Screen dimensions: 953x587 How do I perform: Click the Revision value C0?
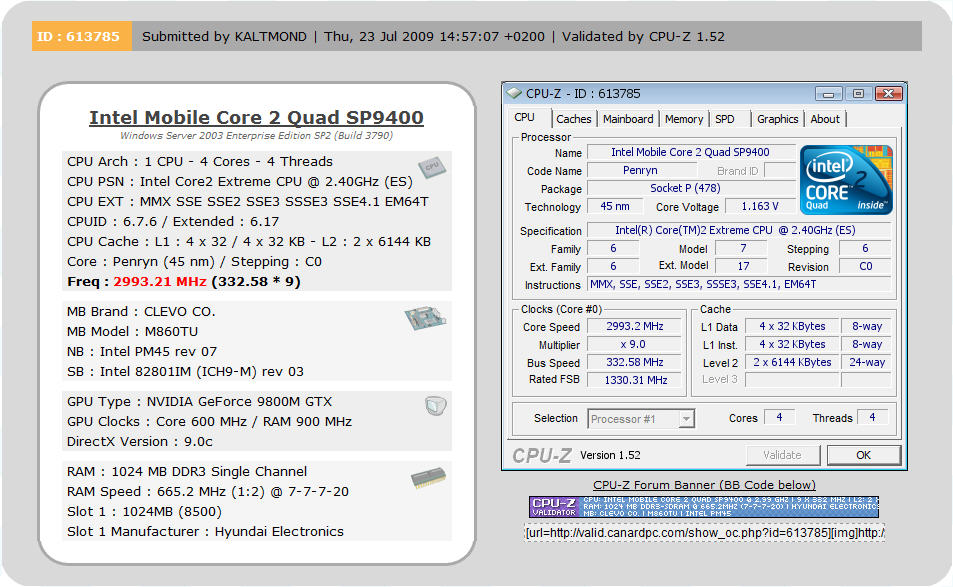pos(865,266)
